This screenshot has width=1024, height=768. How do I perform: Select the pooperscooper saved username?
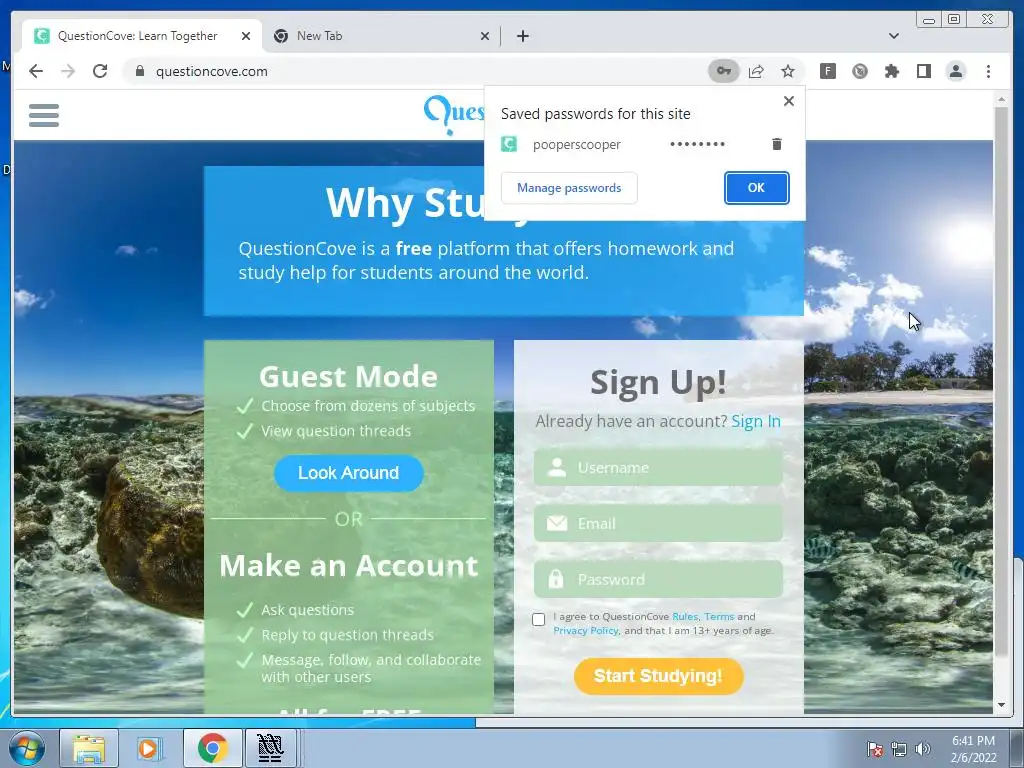[x=576, y=145]
